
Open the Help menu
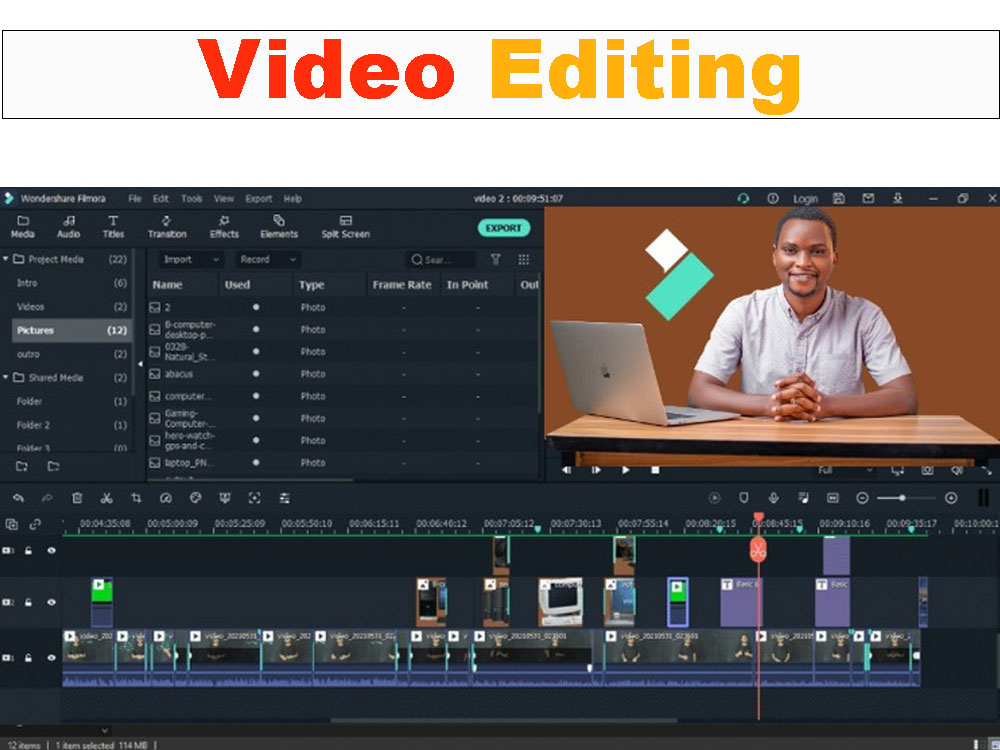point(292,198)
